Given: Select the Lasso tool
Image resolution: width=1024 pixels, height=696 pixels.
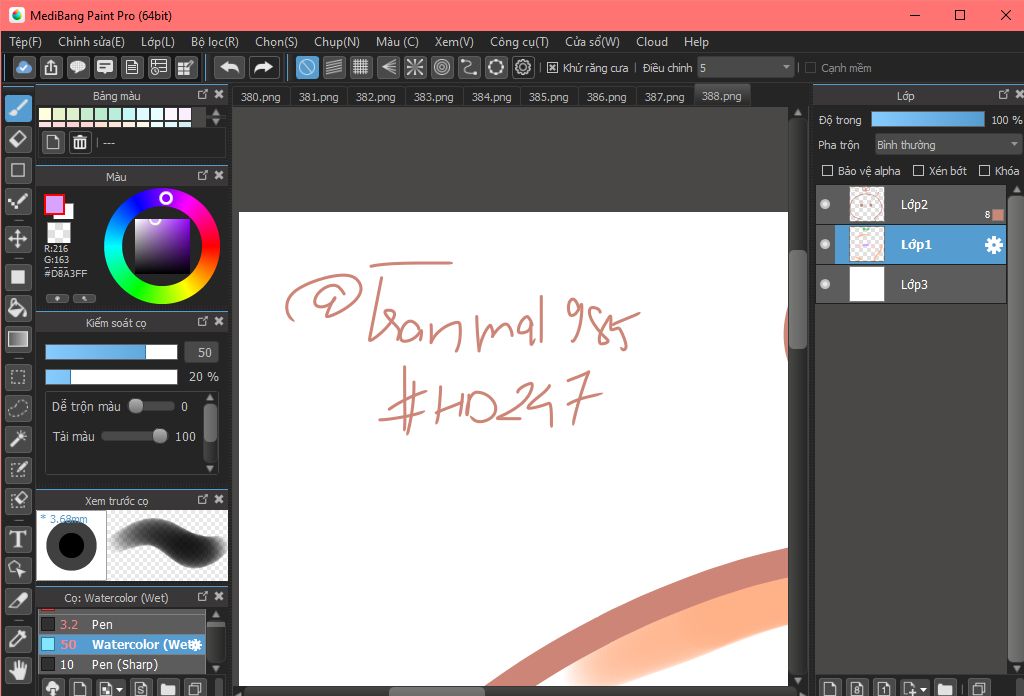Looking at the screenshot, I should click(x=18, y=408).
